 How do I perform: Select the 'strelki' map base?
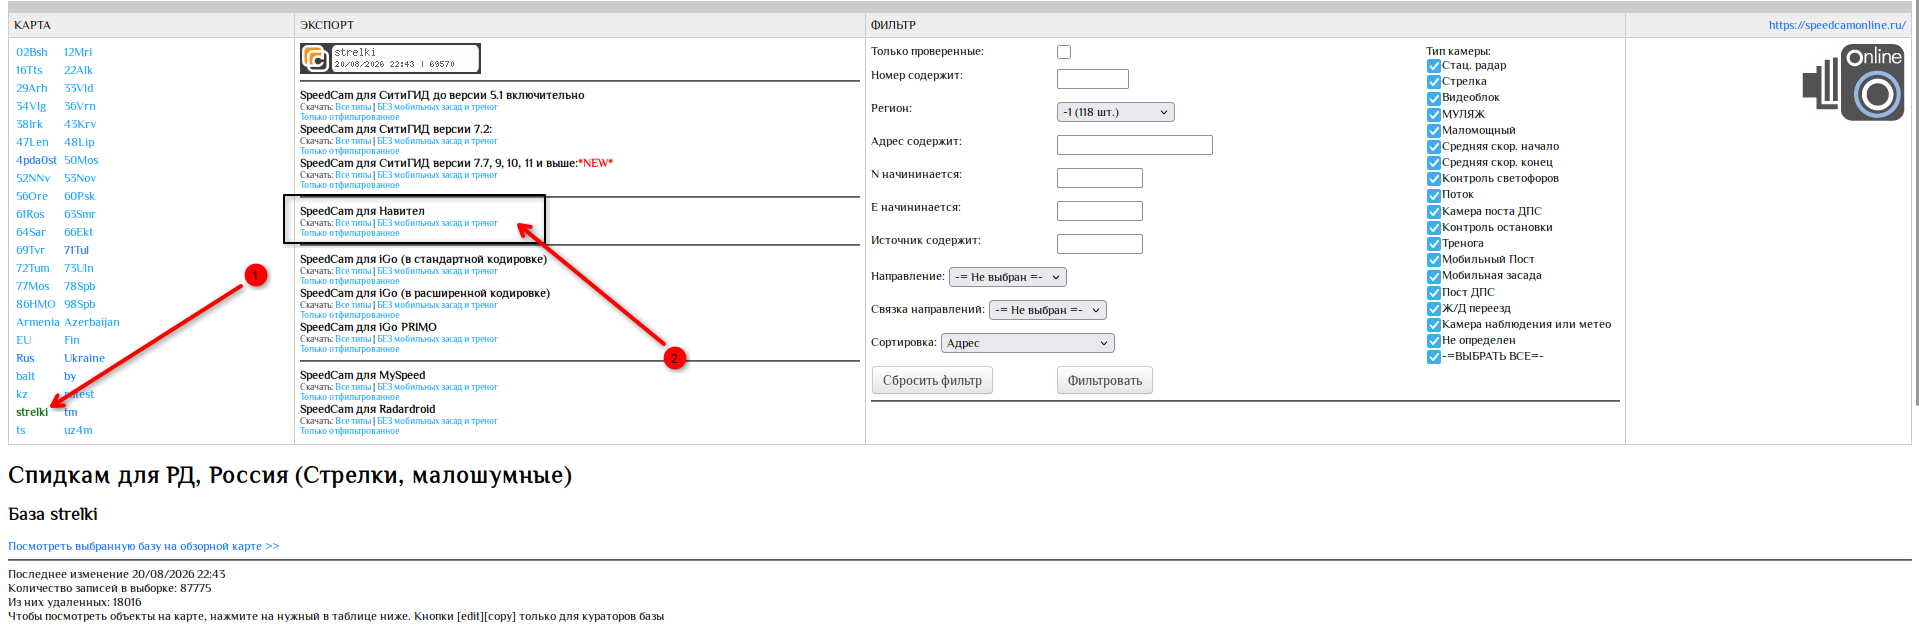coord(32,412)
